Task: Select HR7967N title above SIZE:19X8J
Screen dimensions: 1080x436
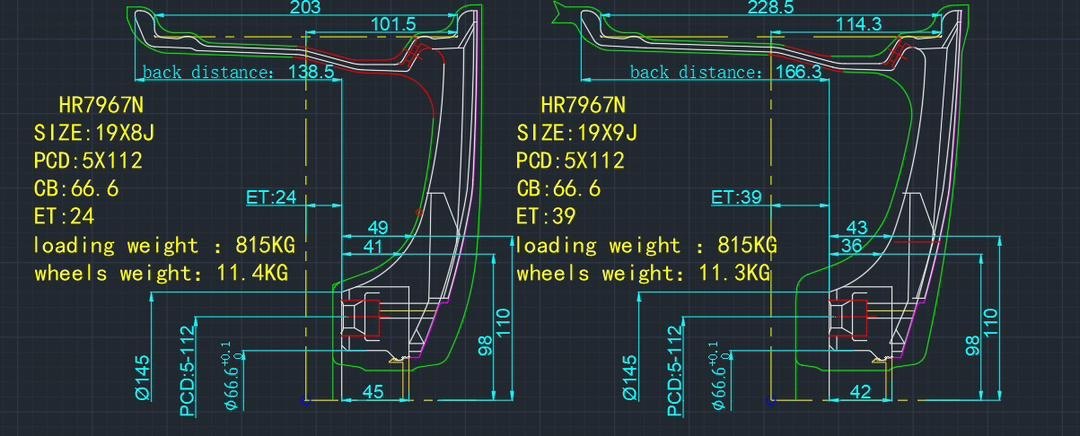Action: coord(101,105)
